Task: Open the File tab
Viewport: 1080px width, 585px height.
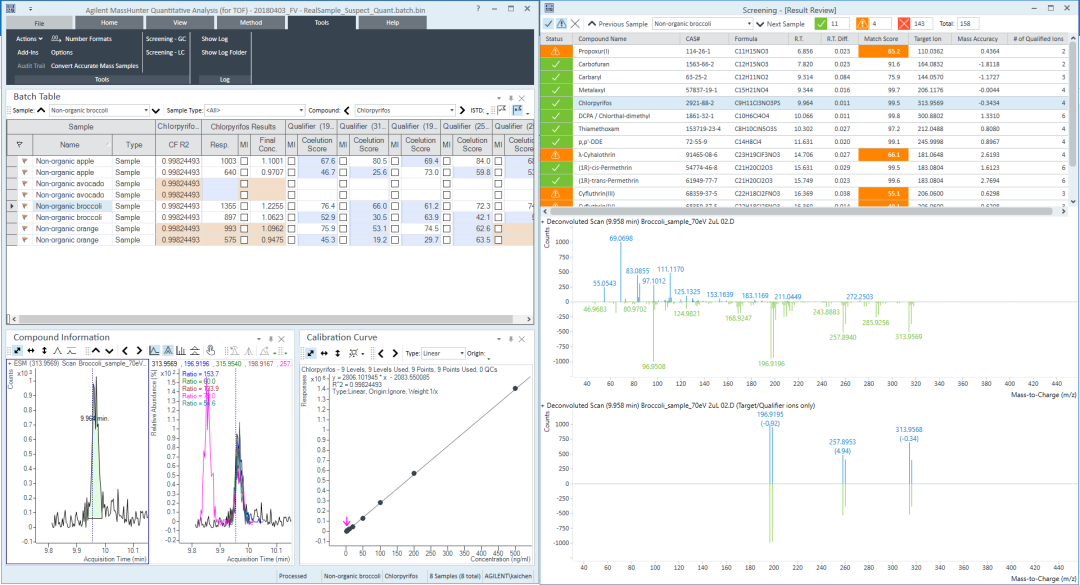Action: tap(39, 23)
